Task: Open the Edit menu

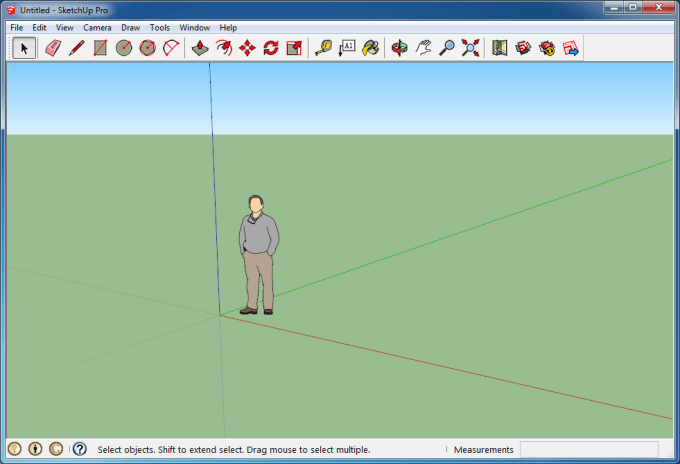Action: click(x=39, y=28)
